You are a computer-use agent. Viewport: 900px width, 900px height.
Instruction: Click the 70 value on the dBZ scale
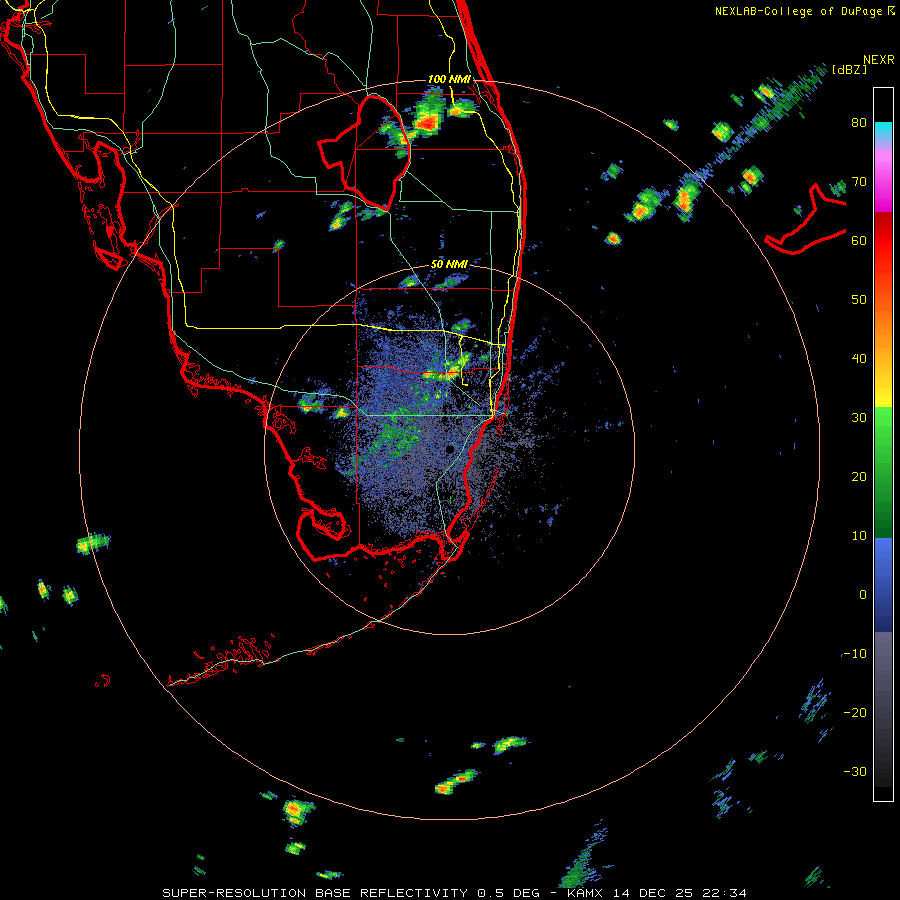859,181
